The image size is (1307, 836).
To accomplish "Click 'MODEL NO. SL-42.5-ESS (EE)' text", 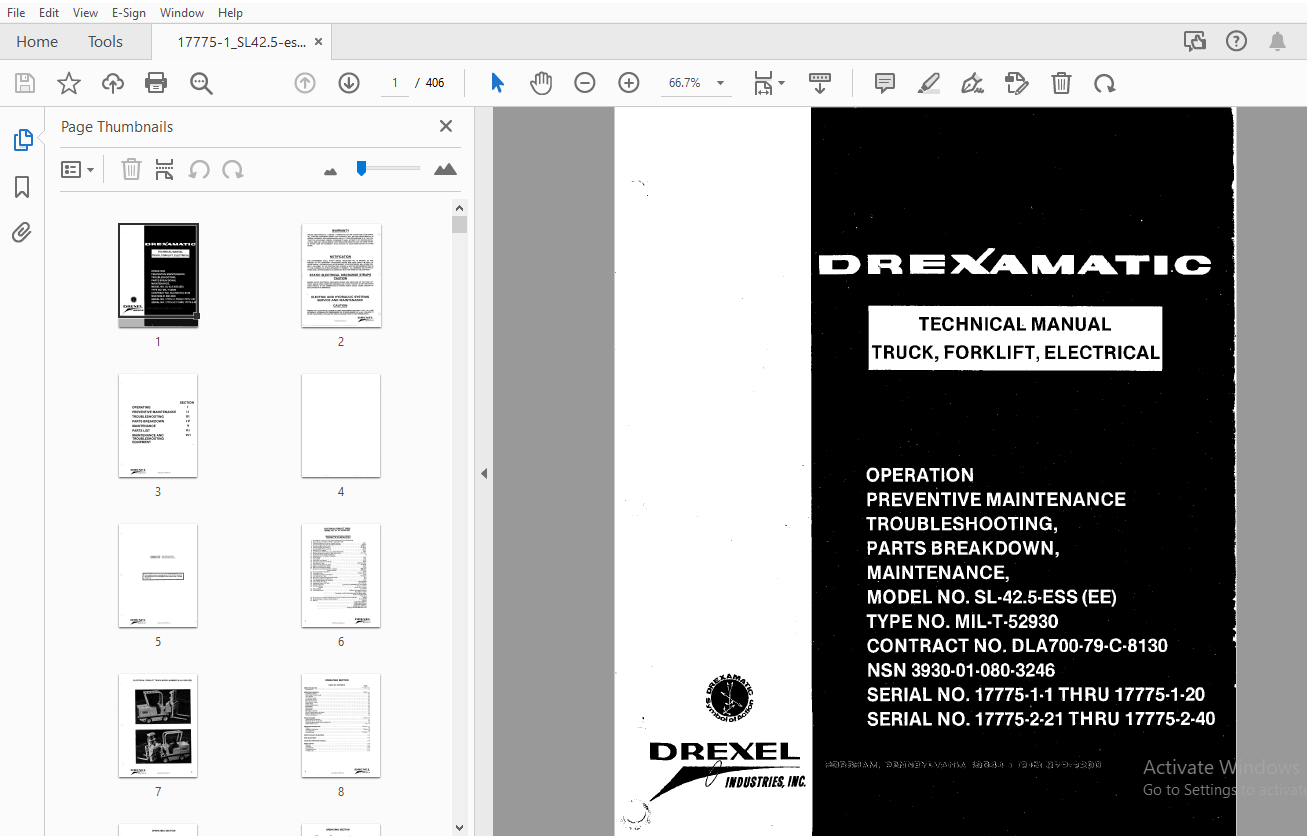I will [991, 597].
